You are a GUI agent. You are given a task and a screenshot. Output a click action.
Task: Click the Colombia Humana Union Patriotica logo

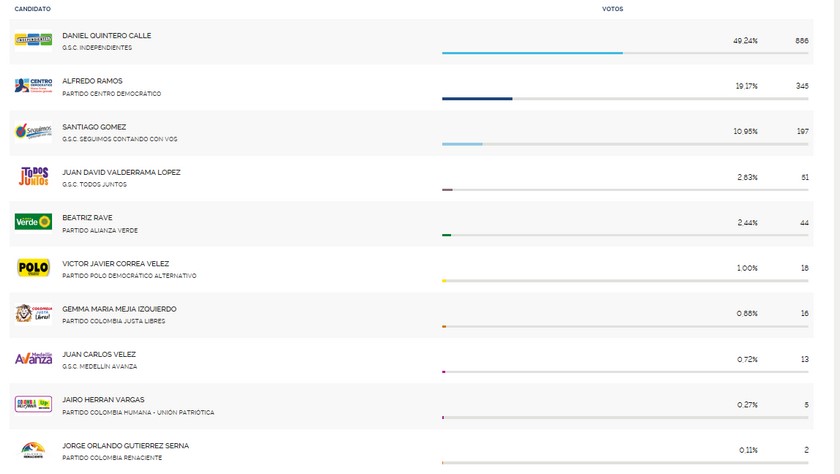33,404
